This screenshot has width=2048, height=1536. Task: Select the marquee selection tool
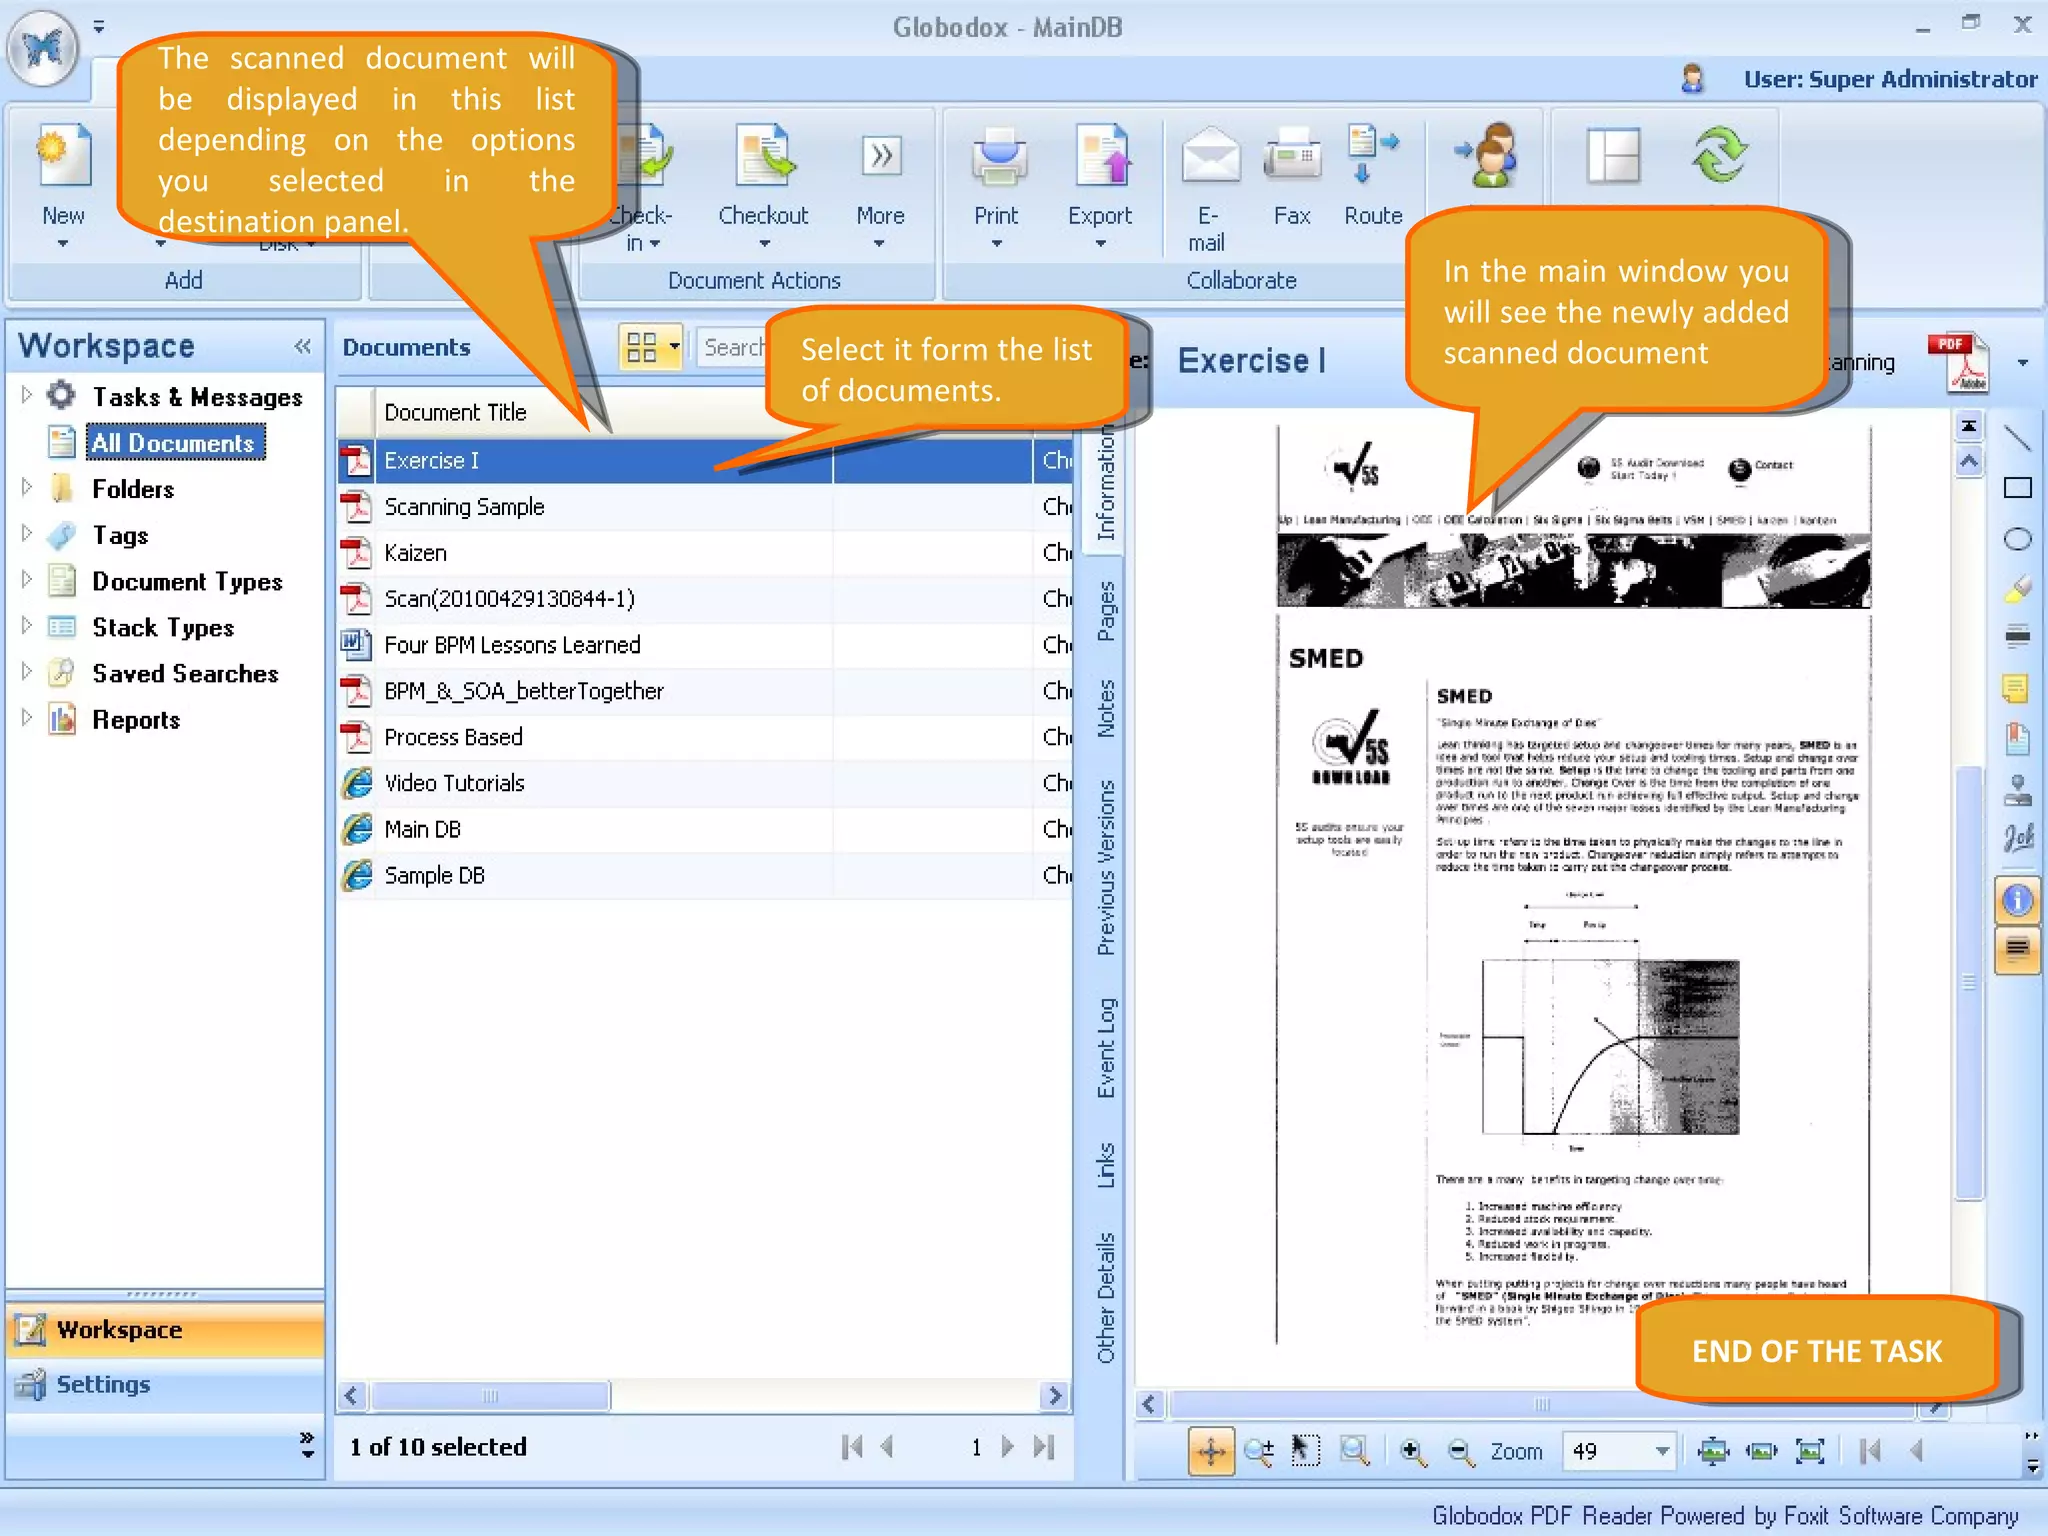point(1305,1451)
